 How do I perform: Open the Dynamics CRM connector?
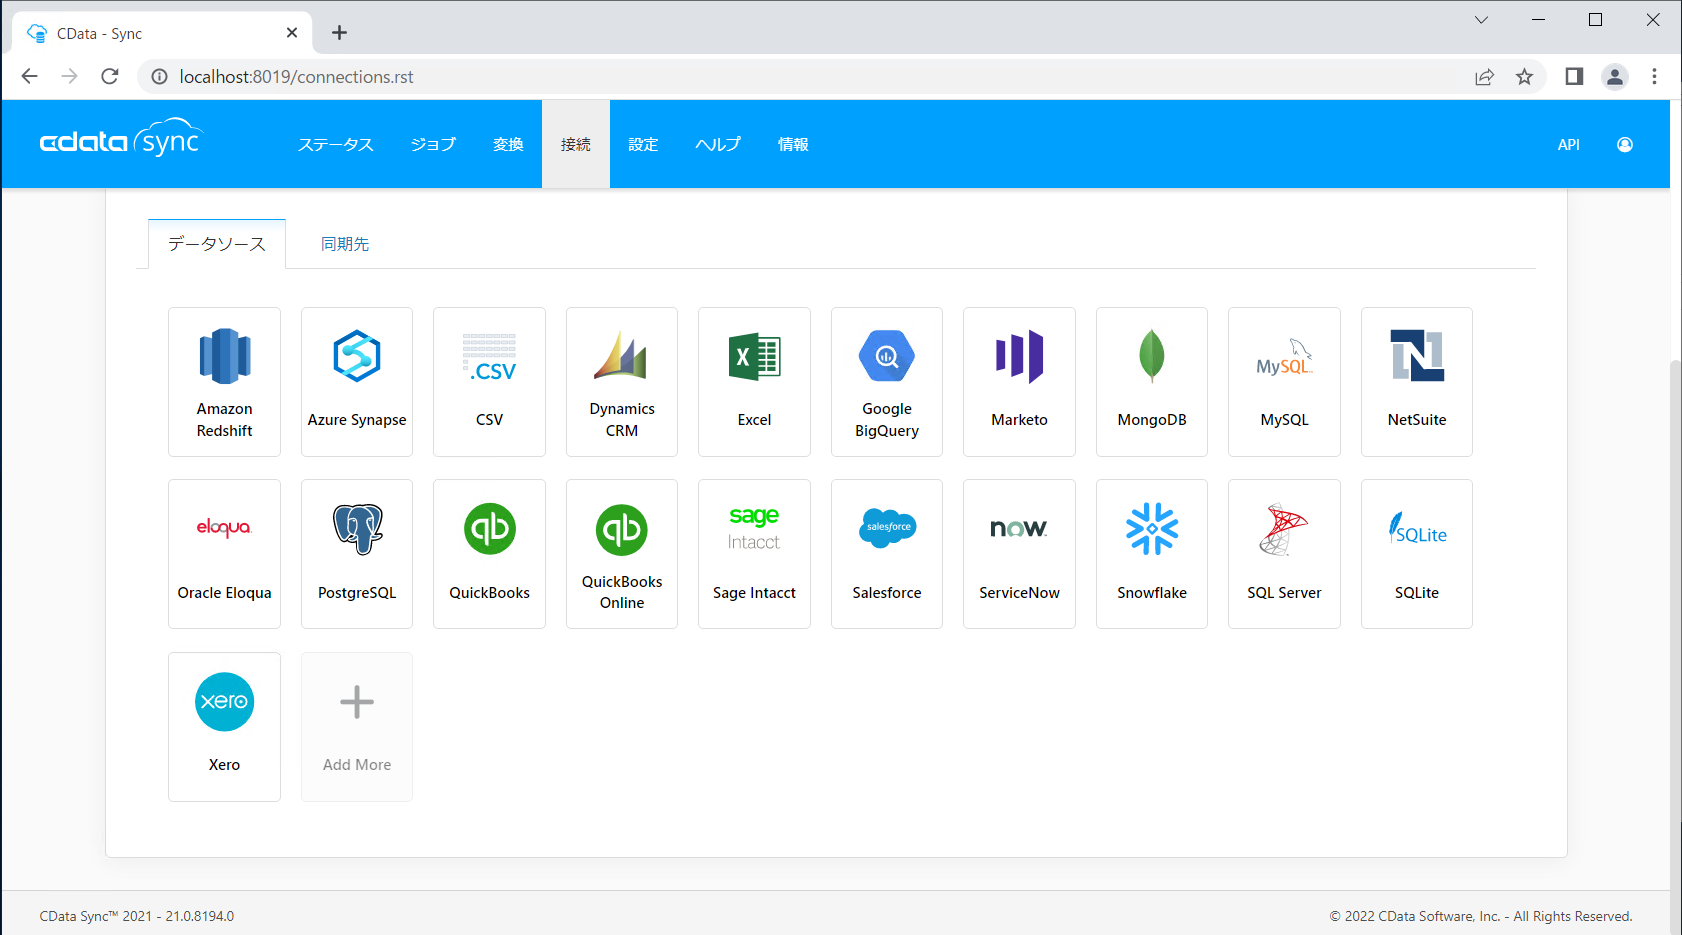(x=622, y=382)
